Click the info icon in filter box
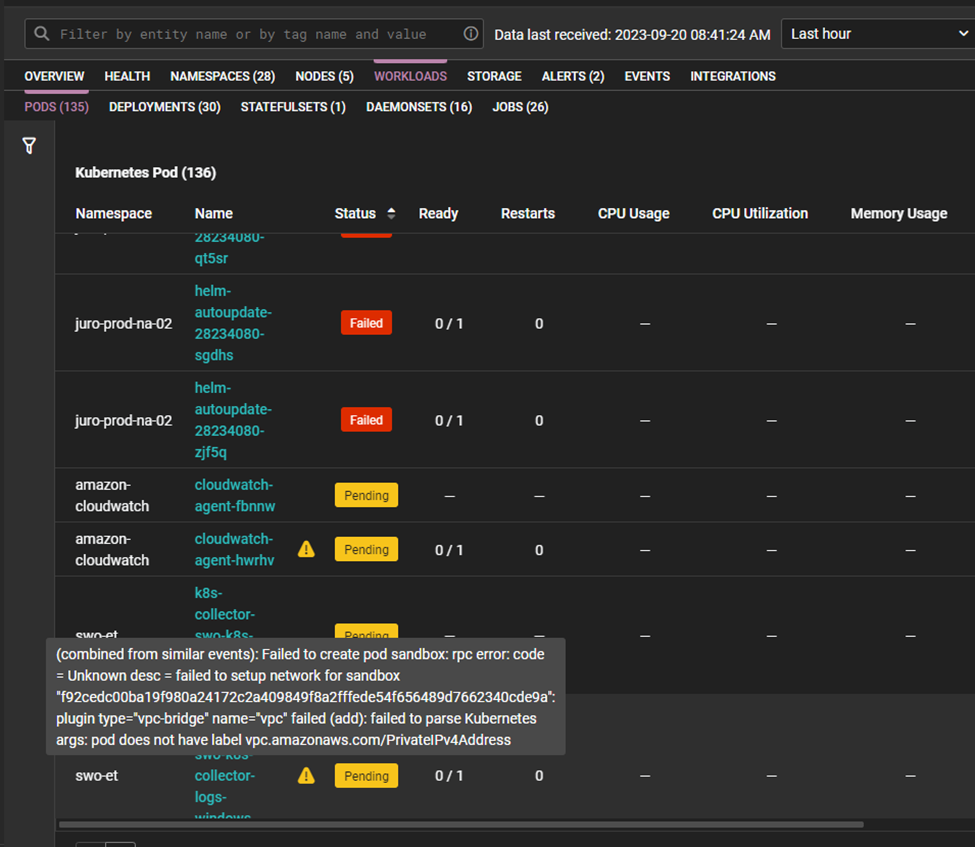This screenshot has width=975, height=847. coord(471,34)
